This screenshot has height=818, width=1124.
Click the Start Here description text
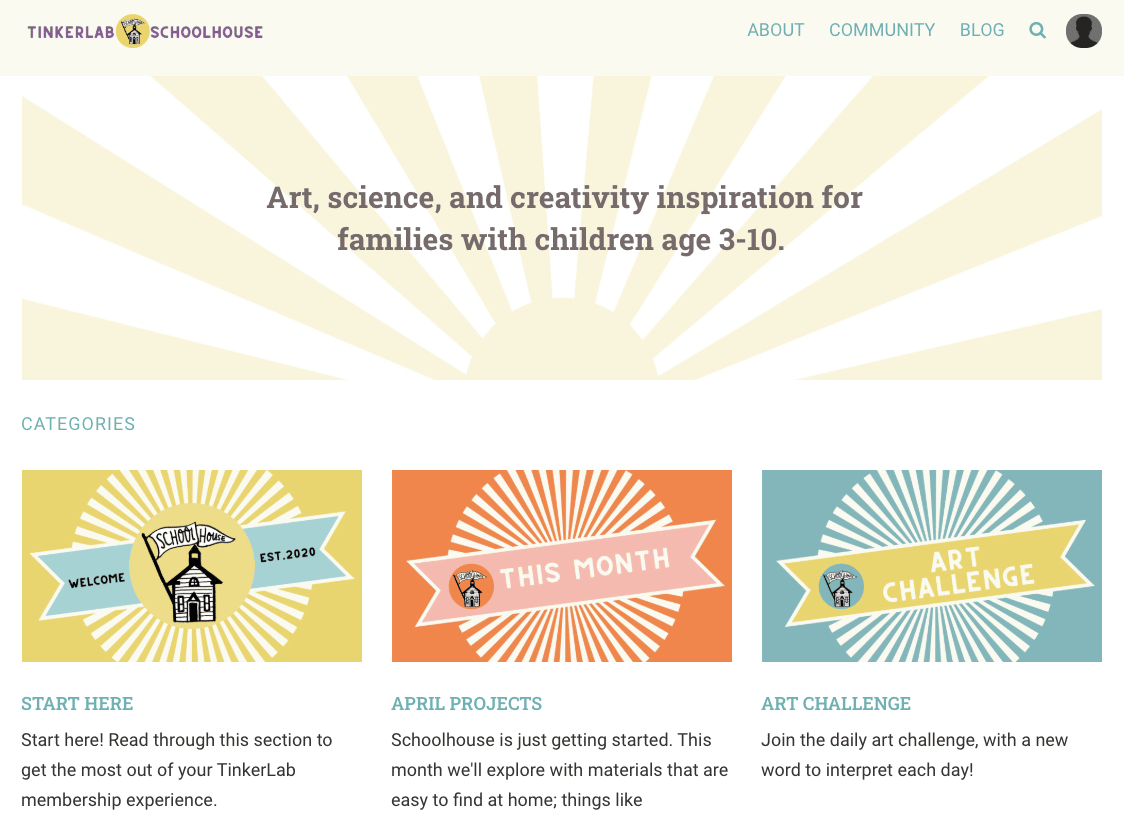pos(176,770)
